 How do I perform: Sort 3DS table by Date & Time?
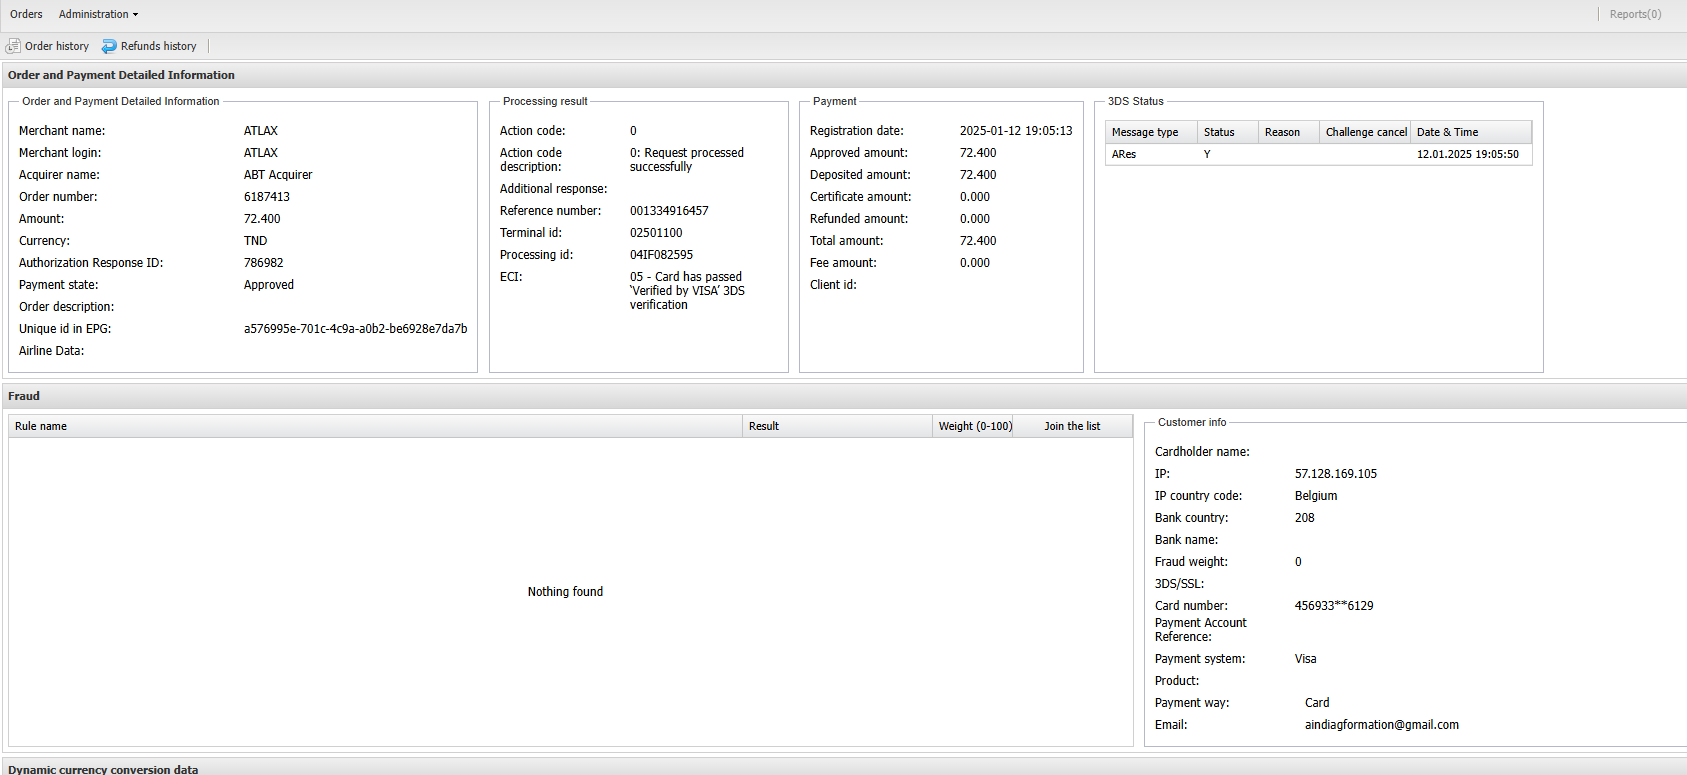(1447, 132)
